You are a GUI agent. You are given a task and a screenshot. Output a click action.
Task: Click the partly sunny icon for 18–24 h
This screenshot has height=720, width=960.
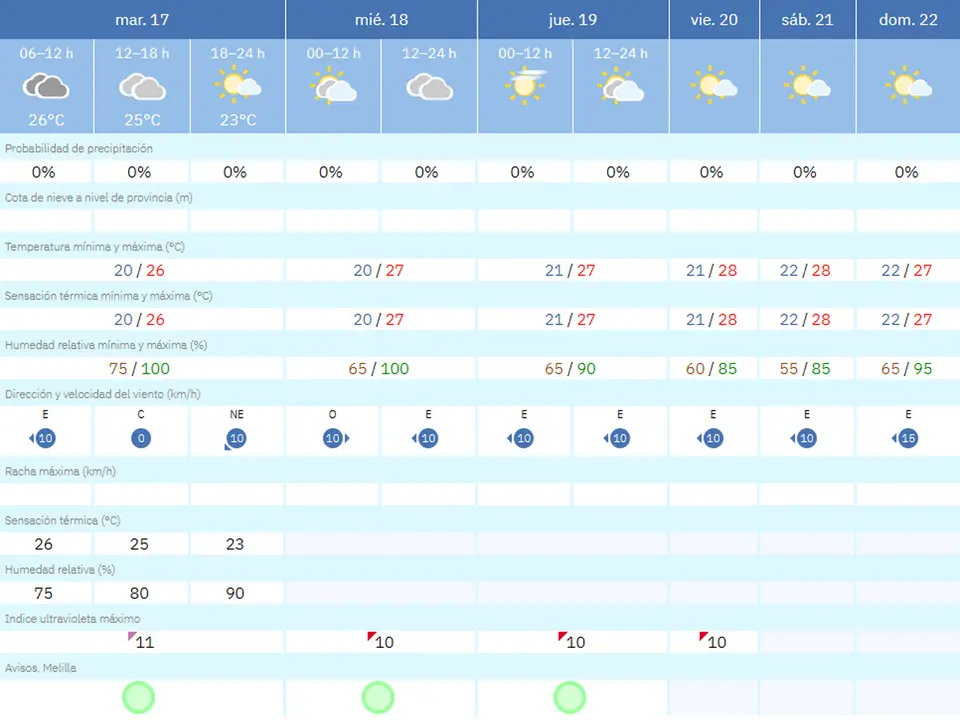point(238,84)
